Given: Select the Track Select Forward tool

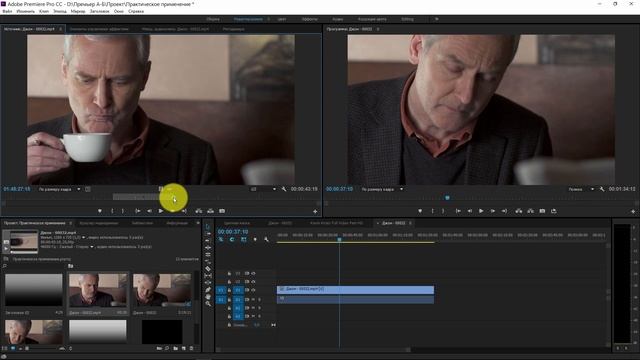Looking at the screenshot, I should pyautogui.click(x=208, y=233).
